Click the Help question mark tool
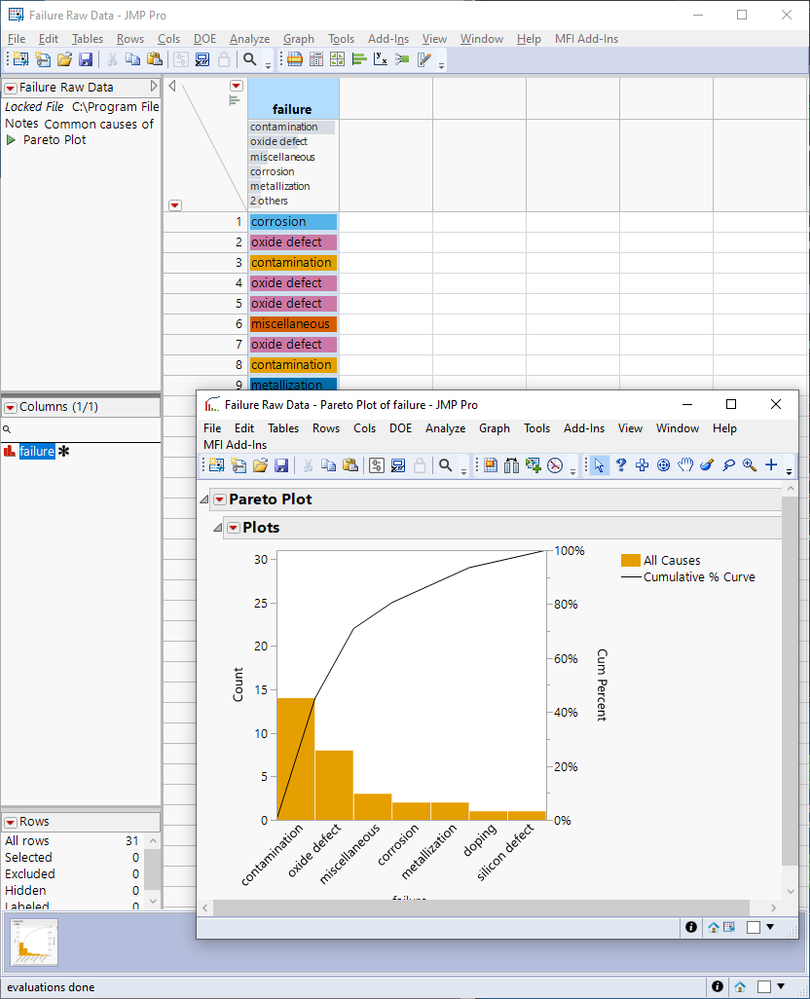This screenshot has width=810, height=999. [x=620, y=465]
